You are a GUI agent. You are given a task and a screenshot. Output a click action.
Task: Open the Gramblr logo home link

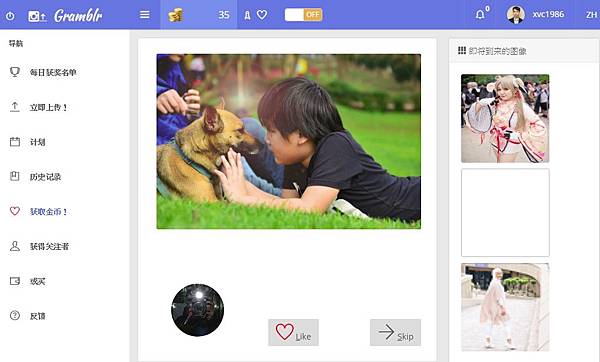pyautogui.click(x=78, y=16)
